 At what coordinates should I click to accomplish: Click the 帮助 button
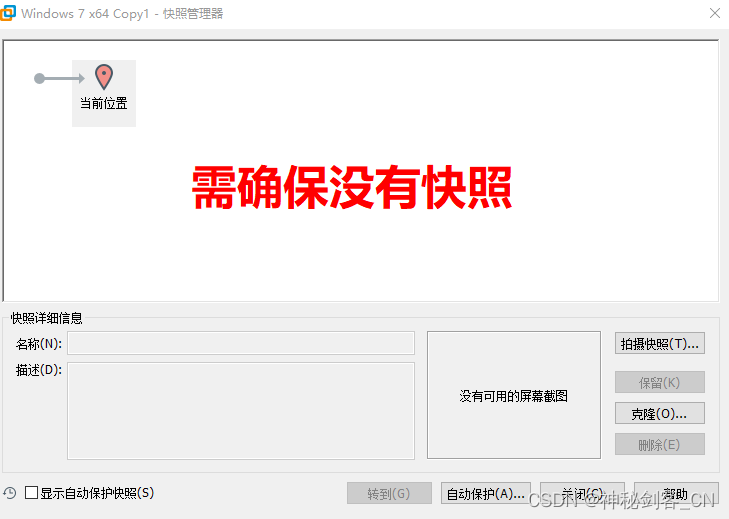tap(676, 493)
